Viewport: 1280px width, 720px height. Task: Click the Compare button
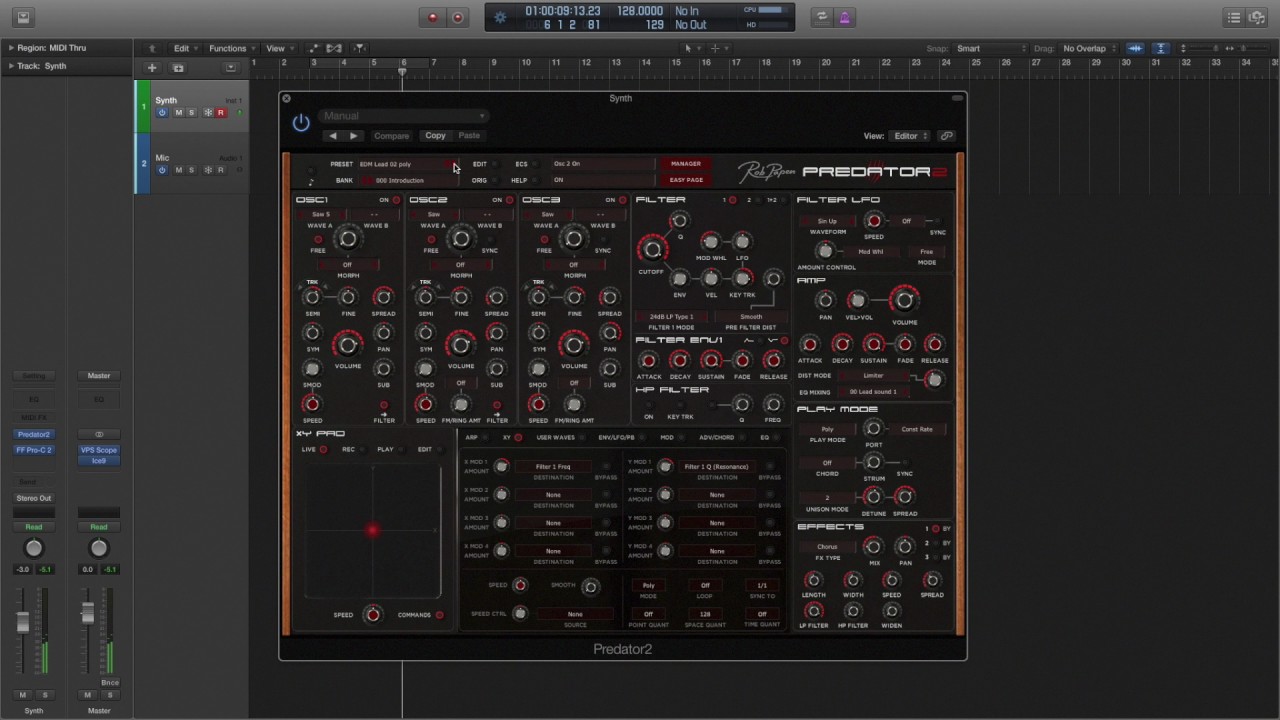(x=391, y=136)
